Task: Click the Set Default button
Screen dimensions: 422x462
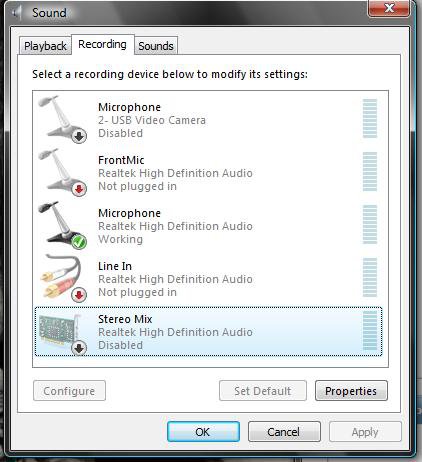Action: click(263, 391)
